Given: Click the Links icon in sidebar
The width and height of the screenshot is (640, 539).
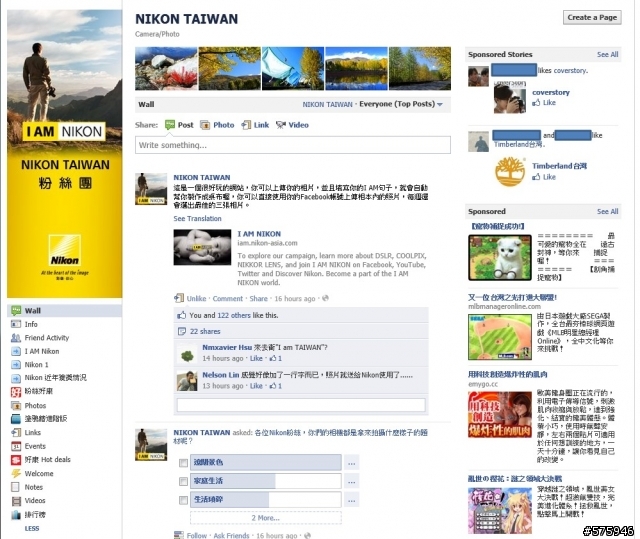Looking at the screenshot, I should pyautogui.click(x=16, y=433).
